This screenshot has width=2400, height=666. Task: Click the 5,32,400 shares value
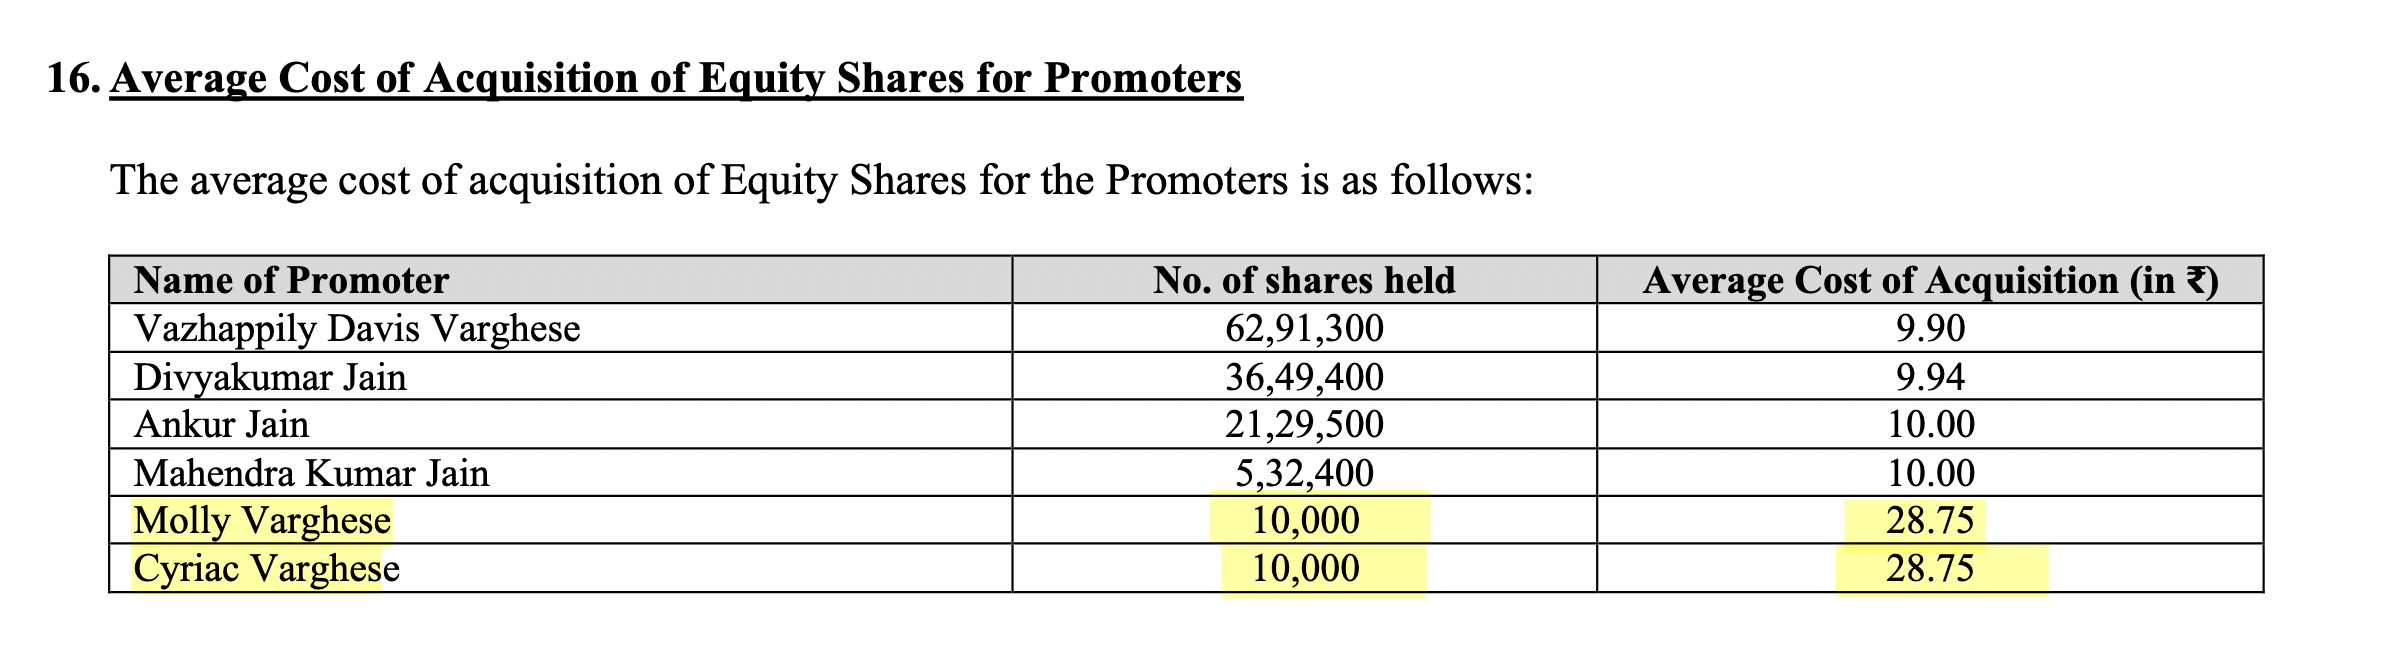tap(1304, 473)
